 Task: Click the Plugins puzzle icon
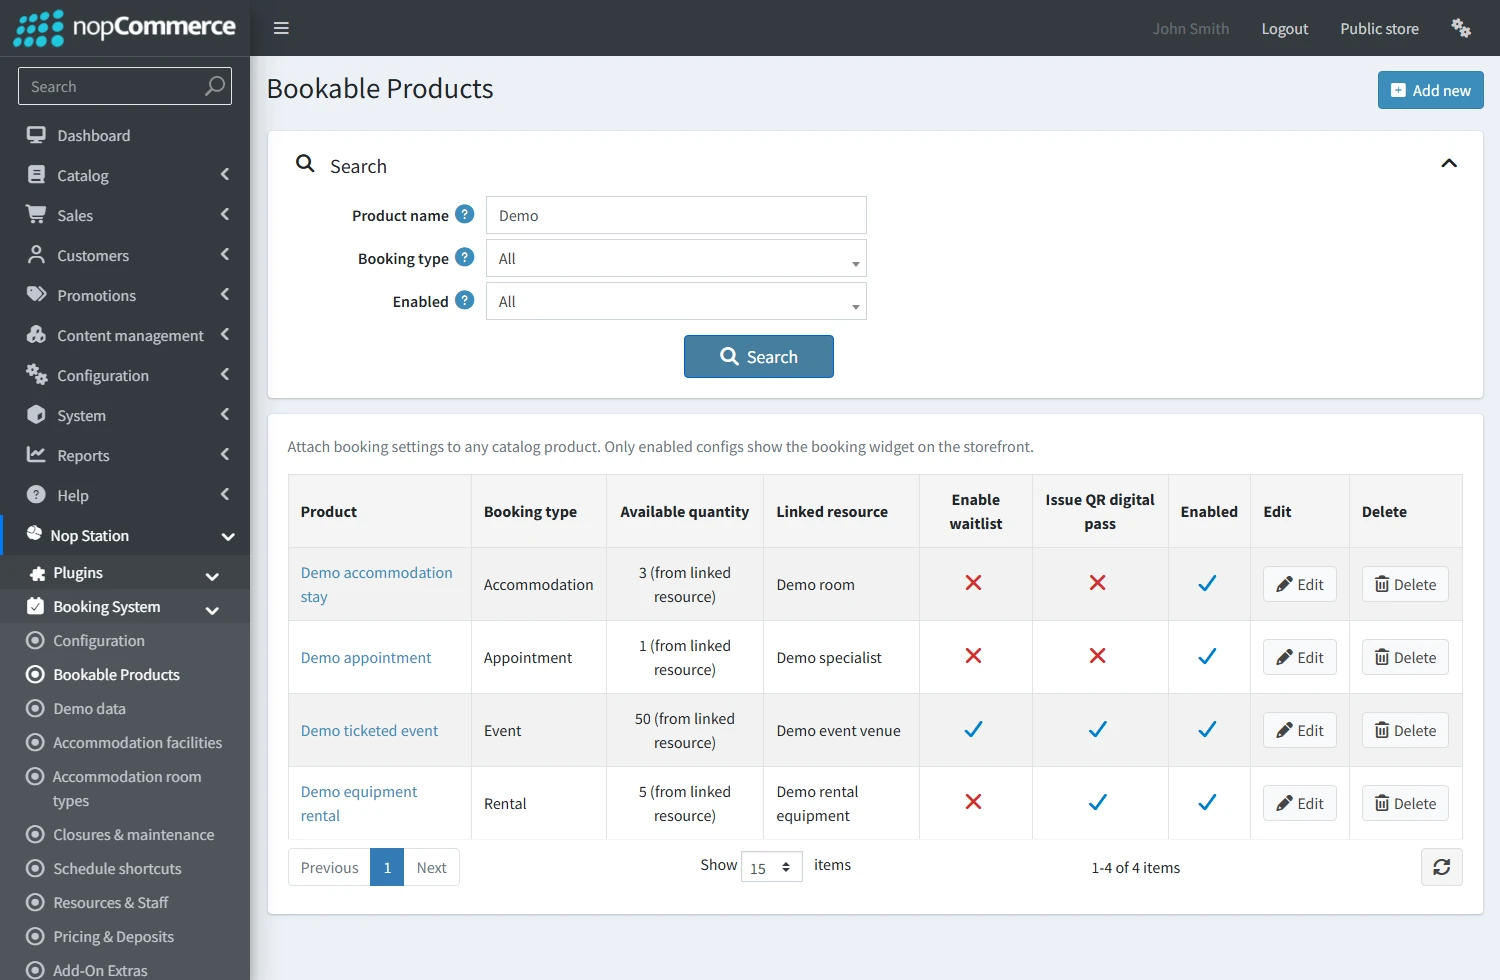click(38, 573)
